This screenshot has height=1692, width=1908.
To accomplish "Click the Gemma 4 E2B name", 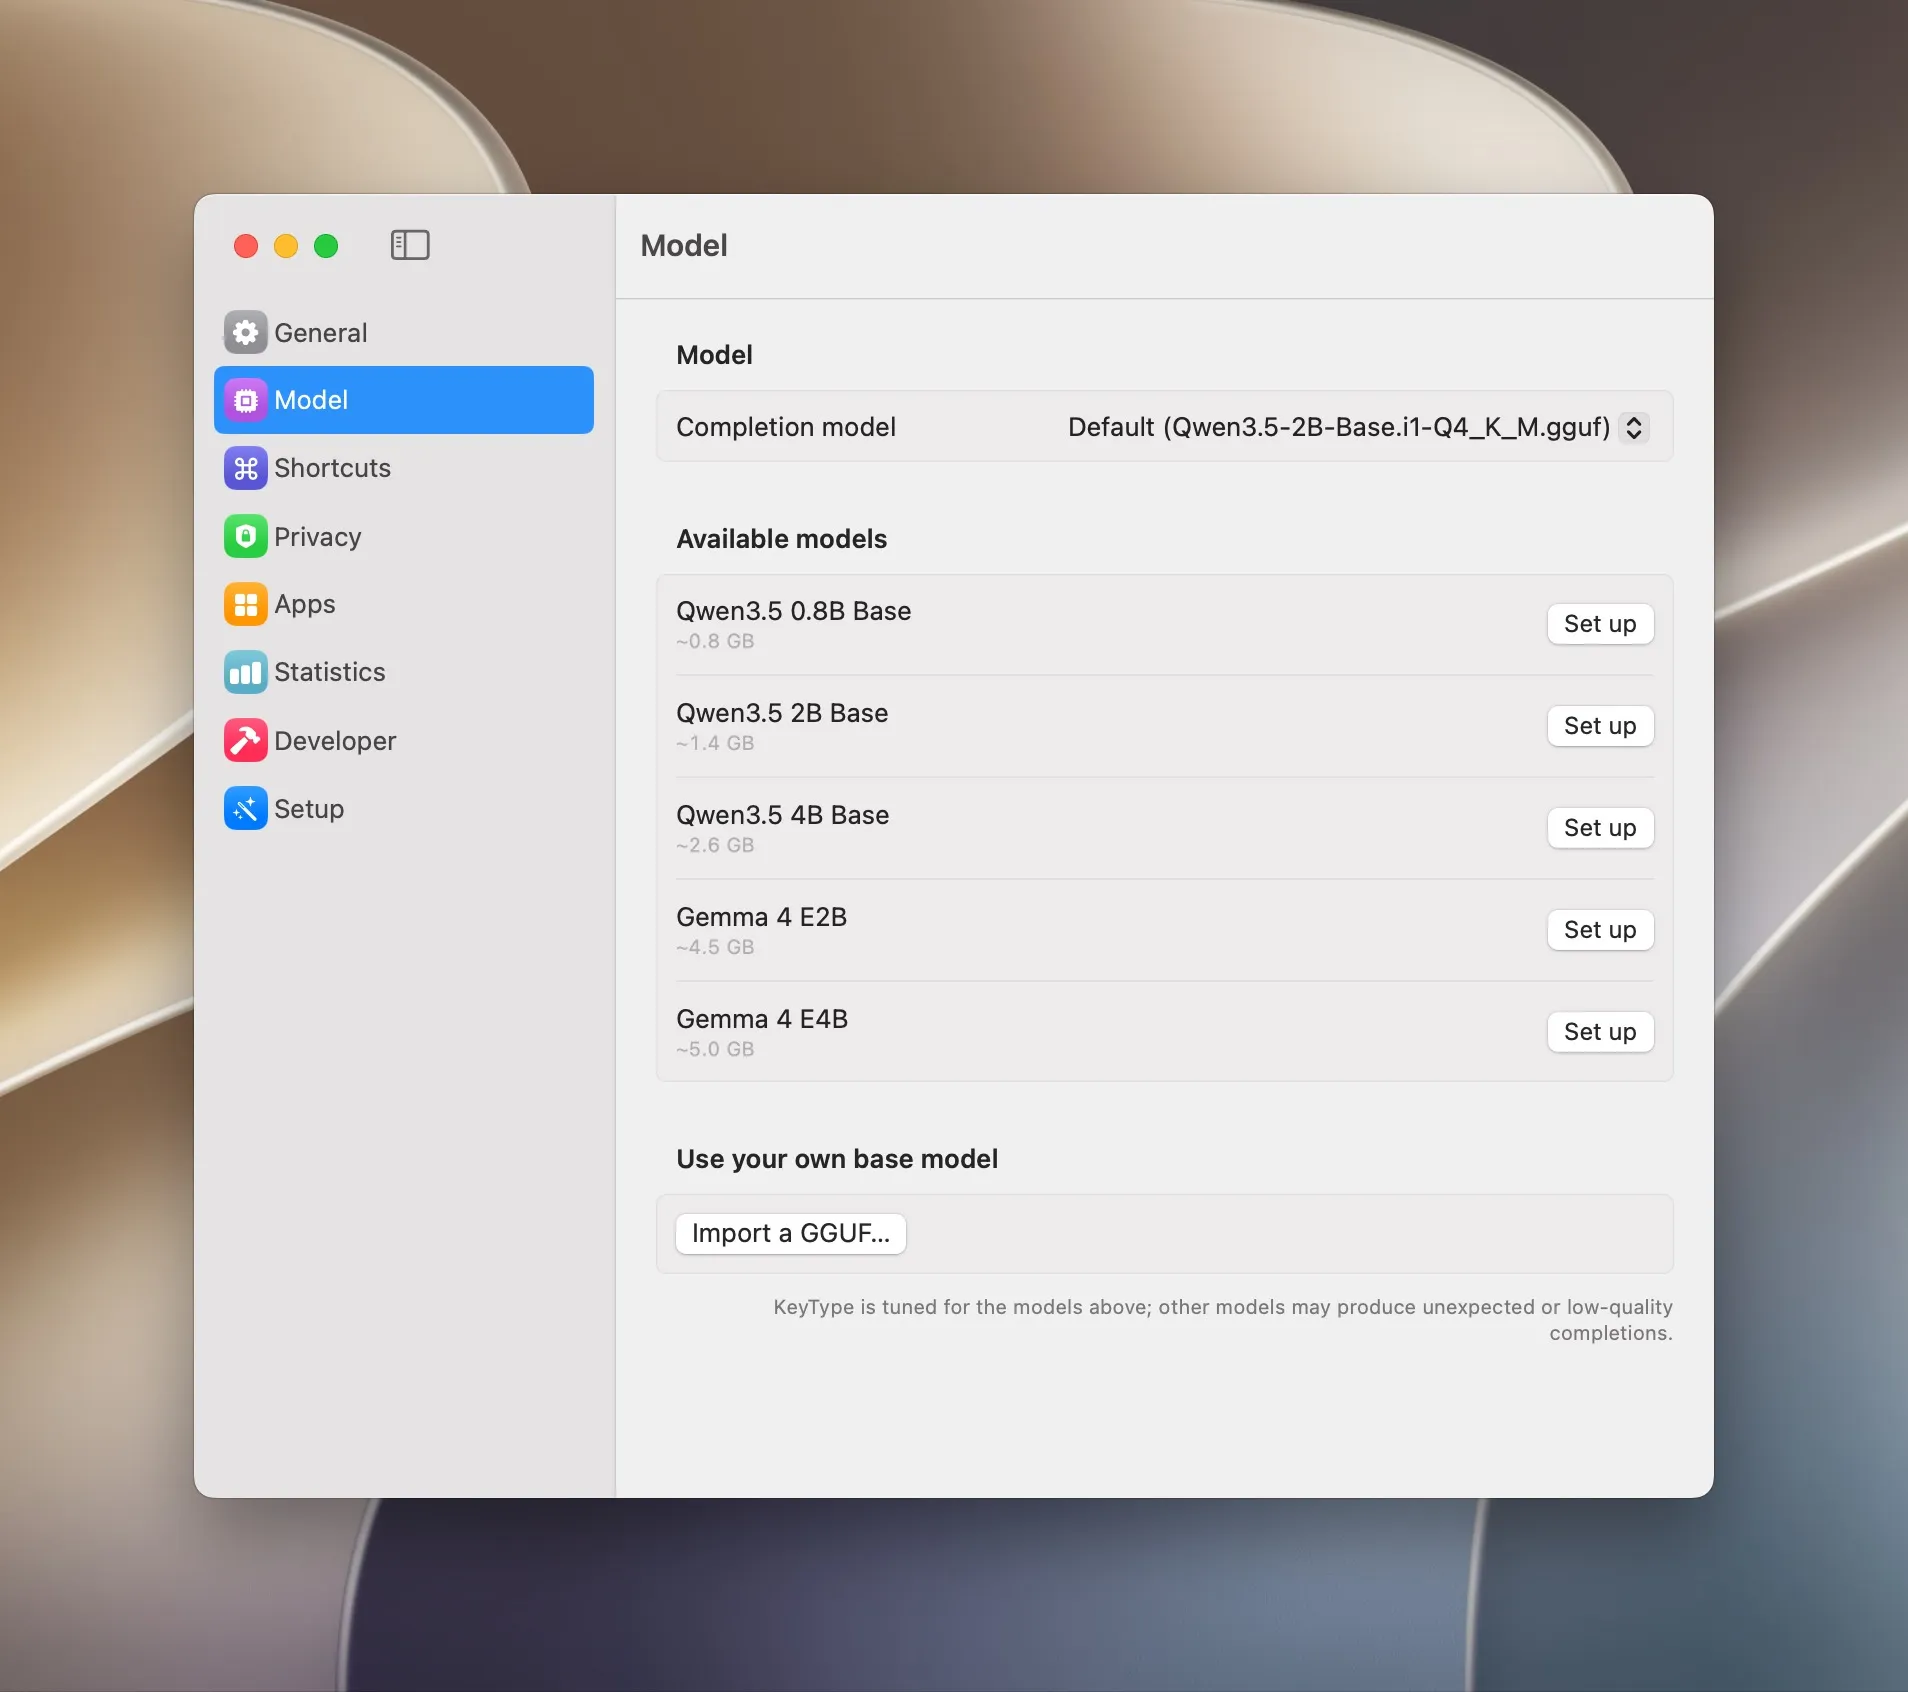I will pyautogui.click(x=762, y=917).
